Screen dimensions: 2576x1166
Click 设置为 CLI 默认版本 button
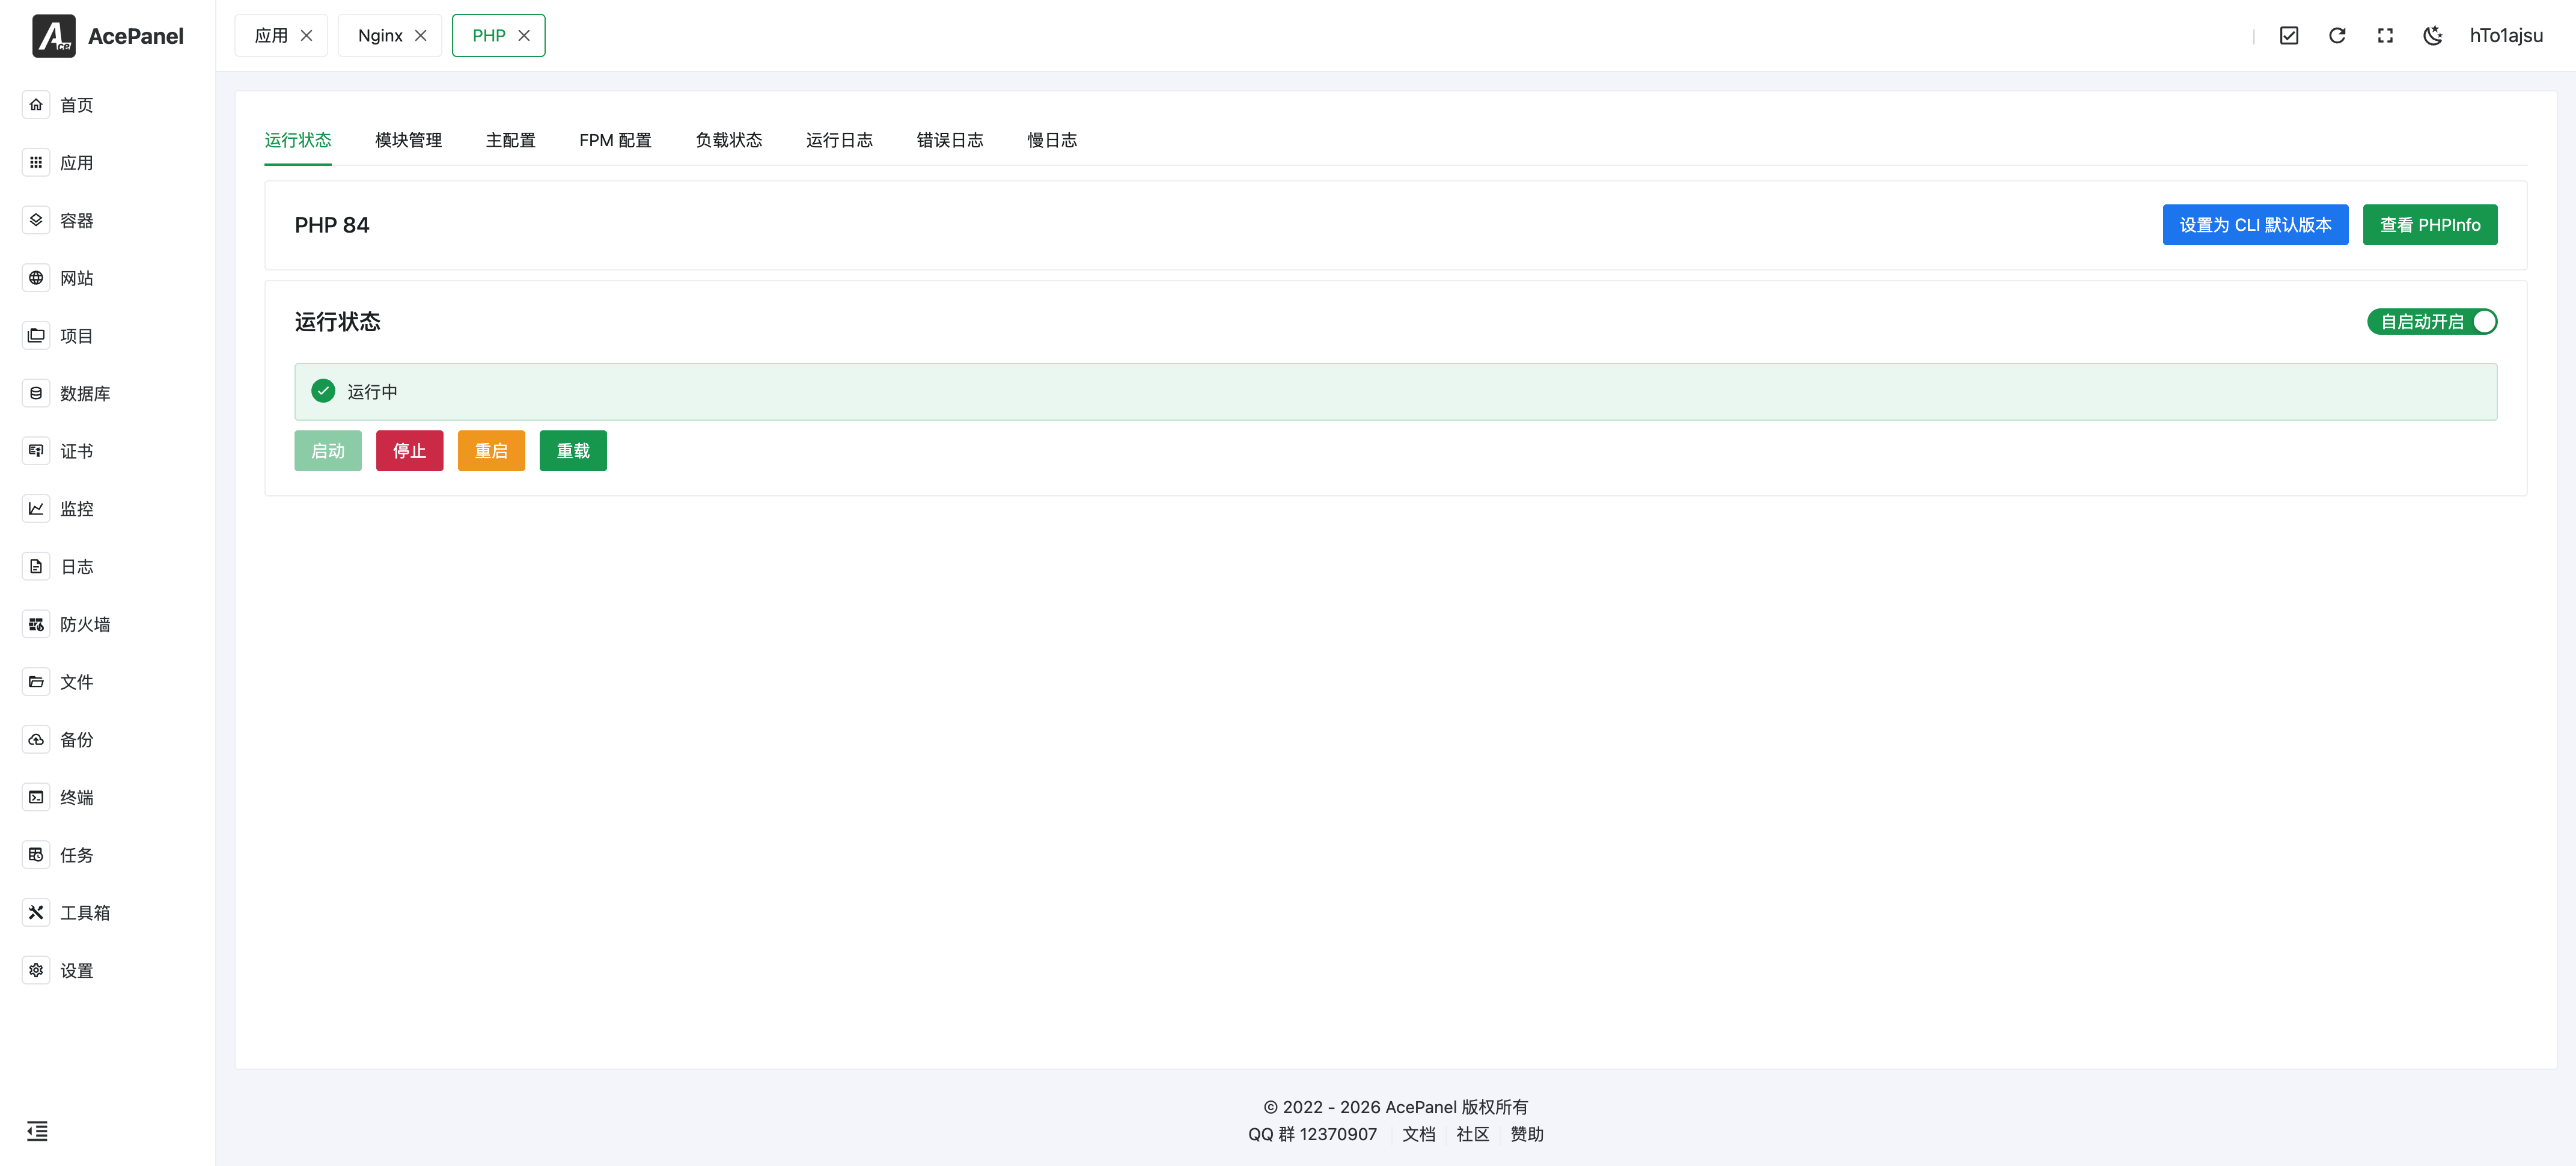tap(2255, 225)
